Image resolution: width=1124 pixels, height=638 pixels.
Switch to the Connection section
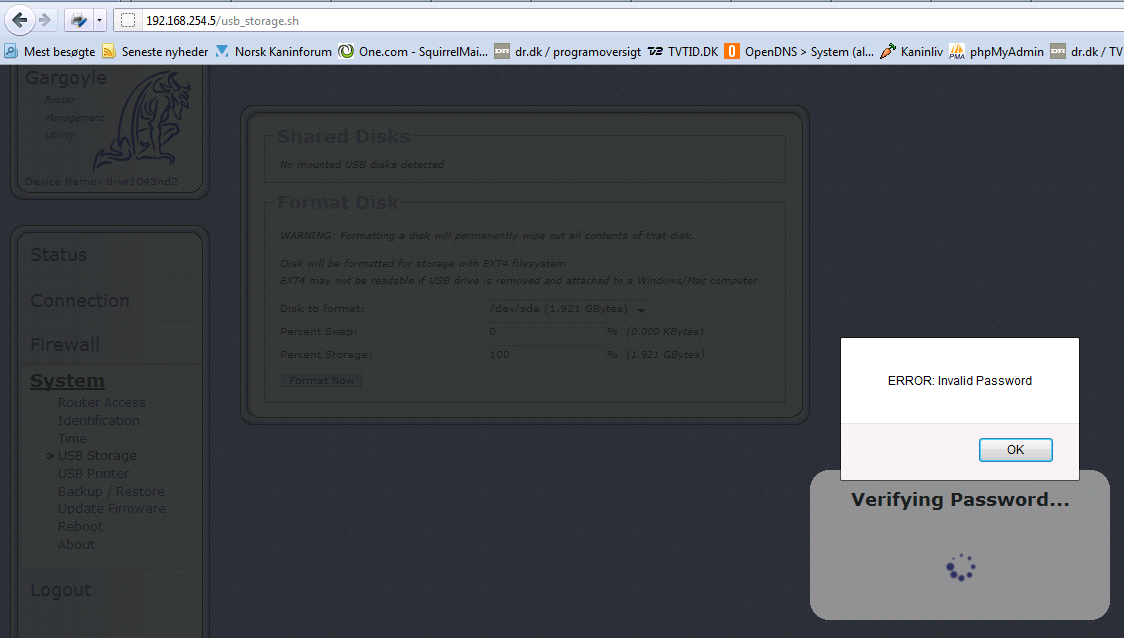coord(79,300)
